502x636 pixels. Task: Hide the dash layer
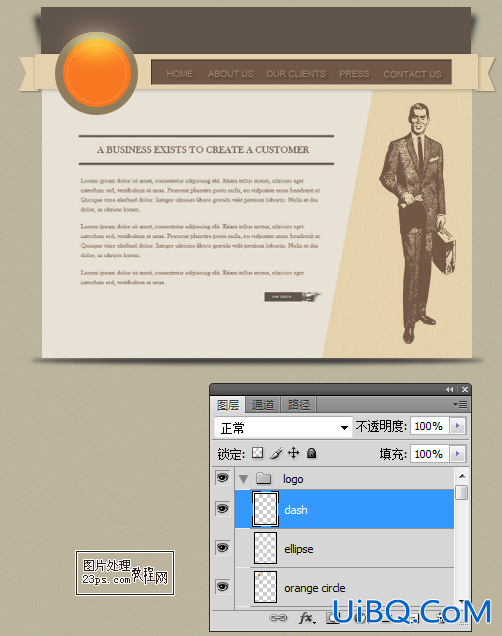pyautogui.click(x=222, y=509)
